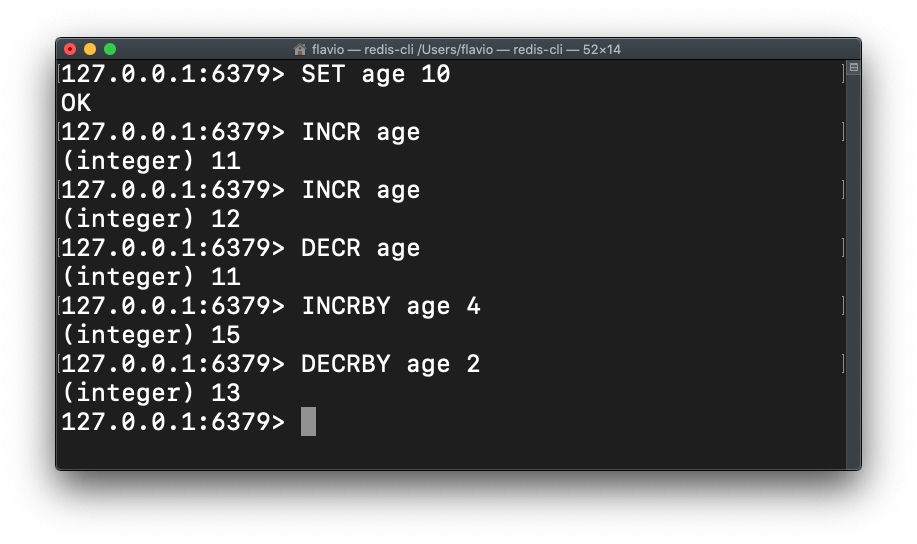
Task: Click the split pane icon above scrollbar
Action: (x=853, y=68)
